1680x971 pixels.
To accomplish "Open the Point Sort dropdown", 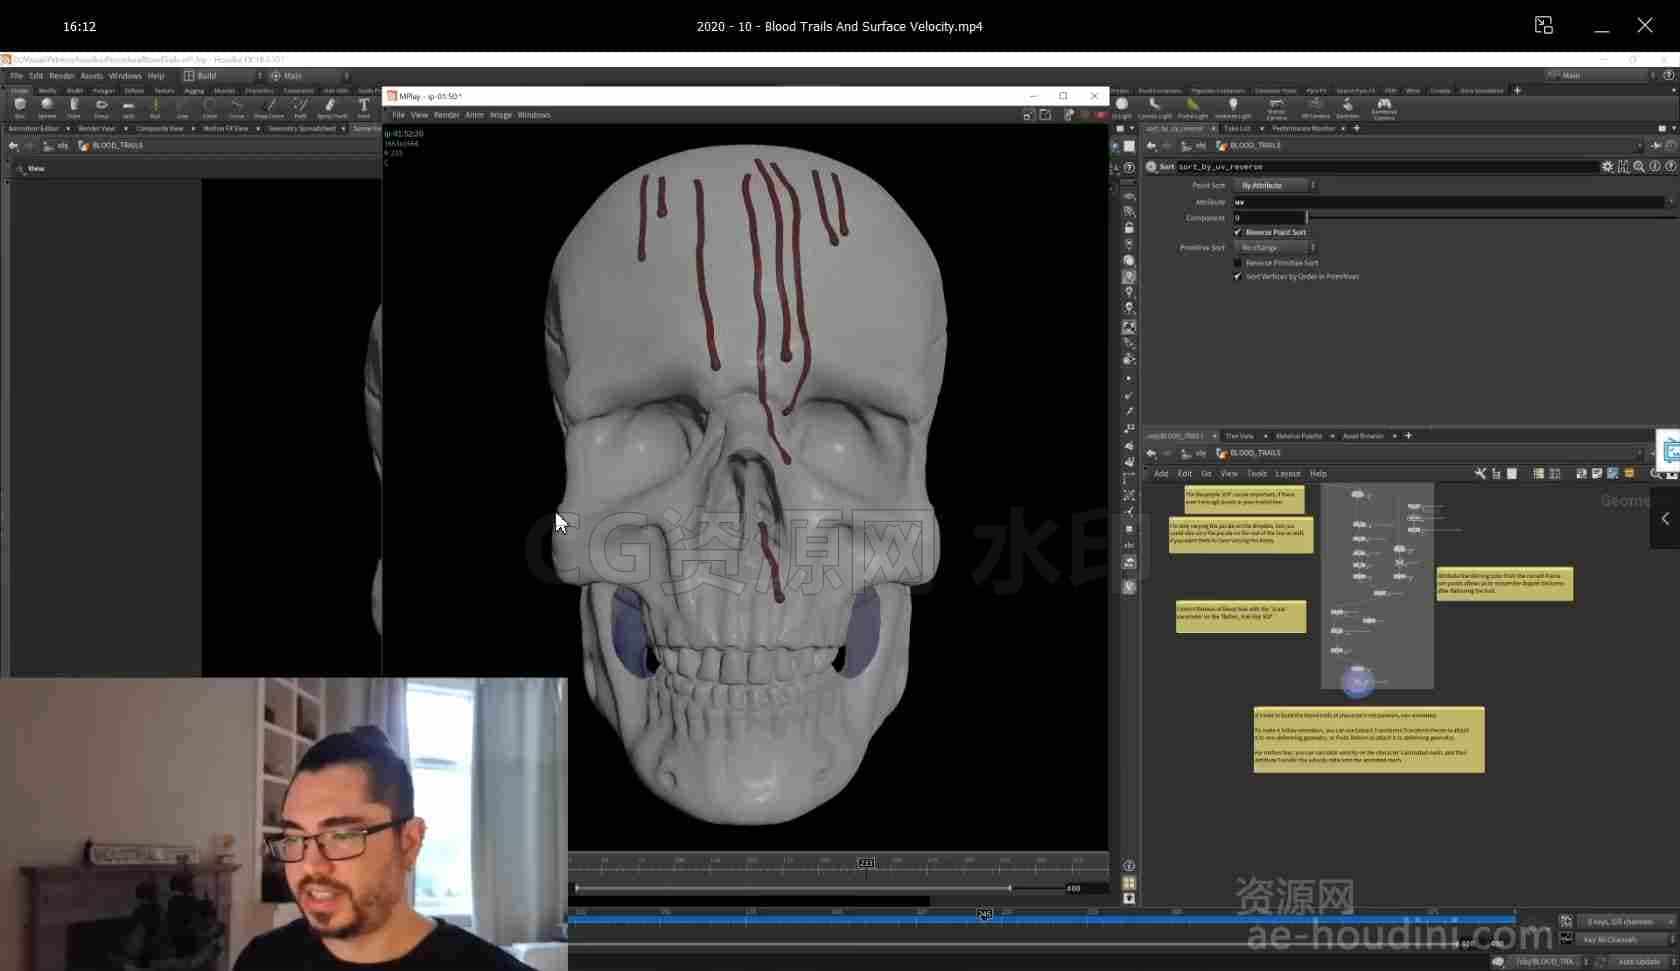I will click(x=1276, y=185).
